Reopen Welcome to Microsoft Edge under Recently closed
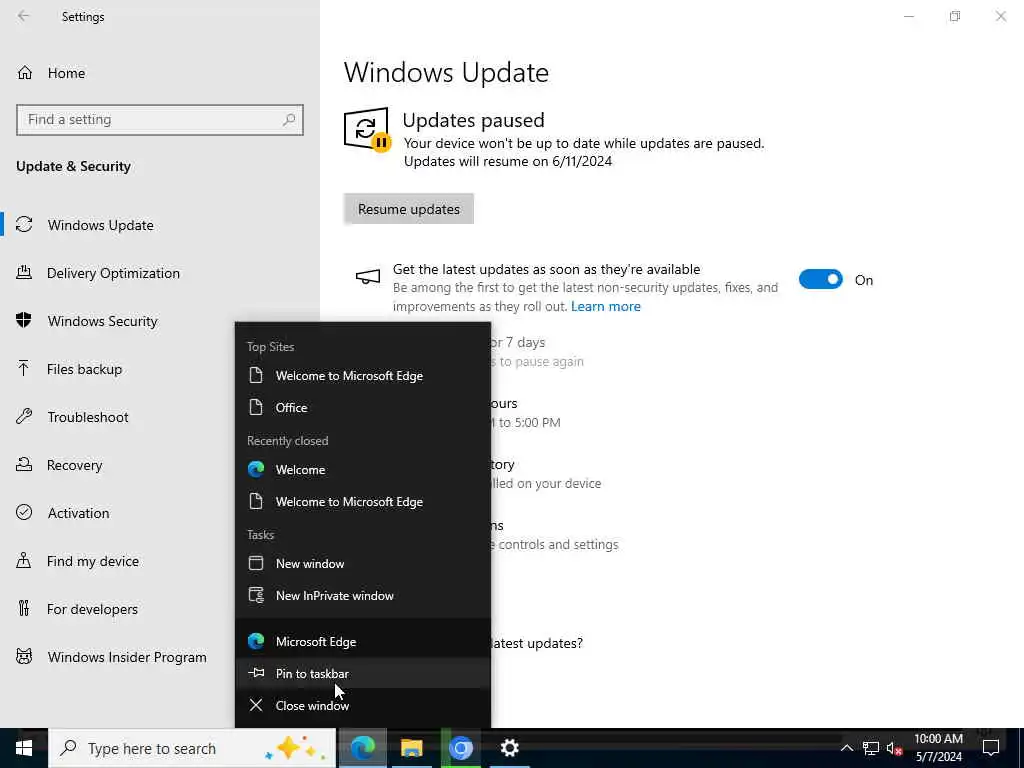 pyautogui.click(x=362, y=502)
